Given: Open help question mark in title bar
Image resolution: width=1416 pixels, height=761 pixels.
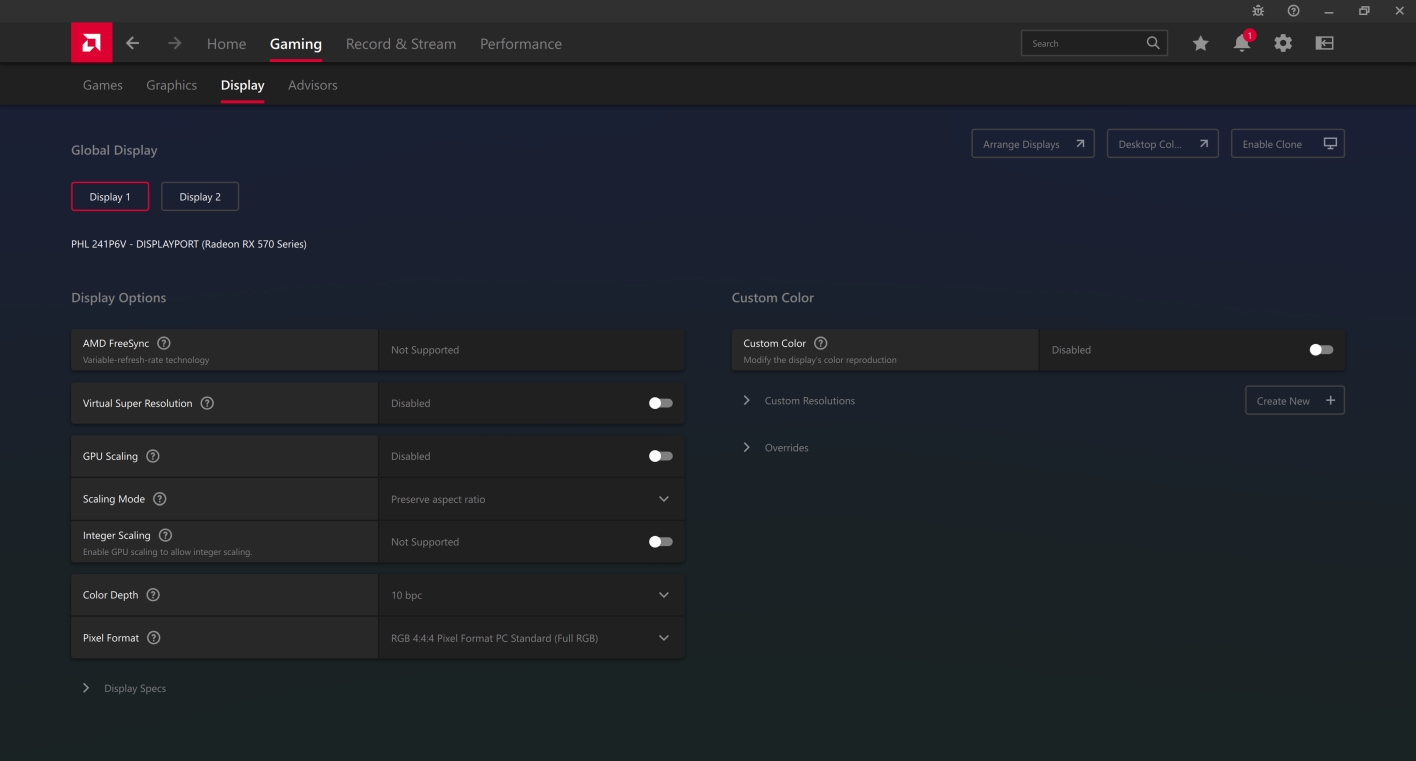Looking at the screenshot, I should (1294, 10).
